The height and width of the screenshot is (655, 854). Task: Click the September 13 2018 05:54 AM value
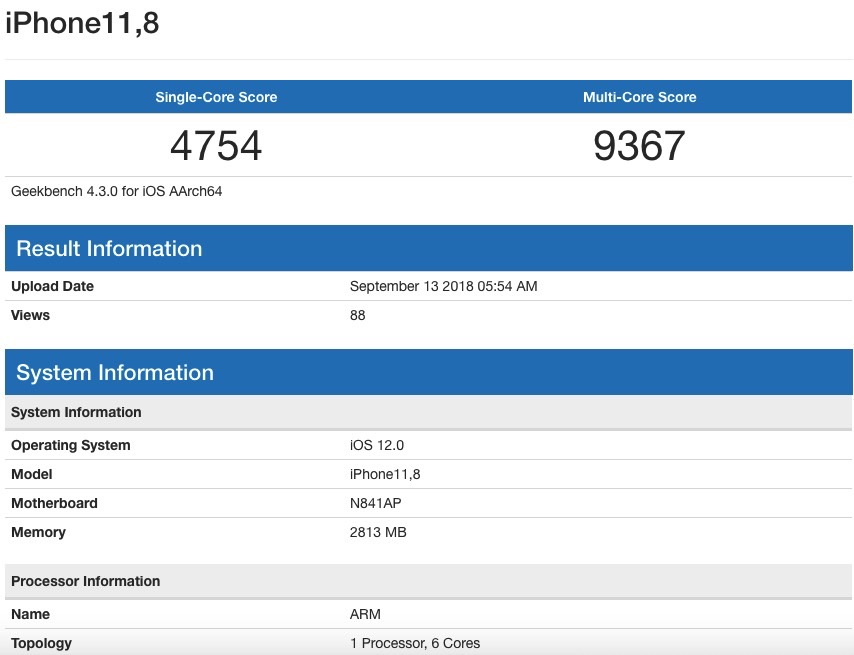click(443, 286)
